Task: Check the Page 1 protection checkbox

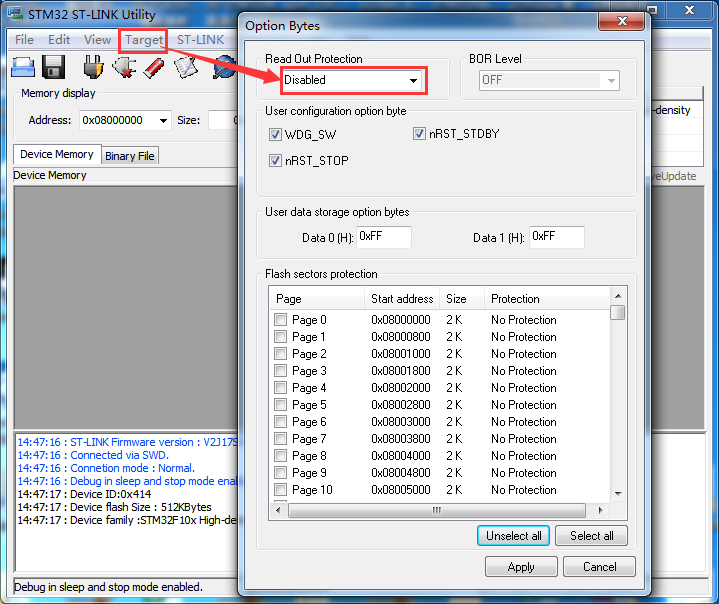Action: 280,336
